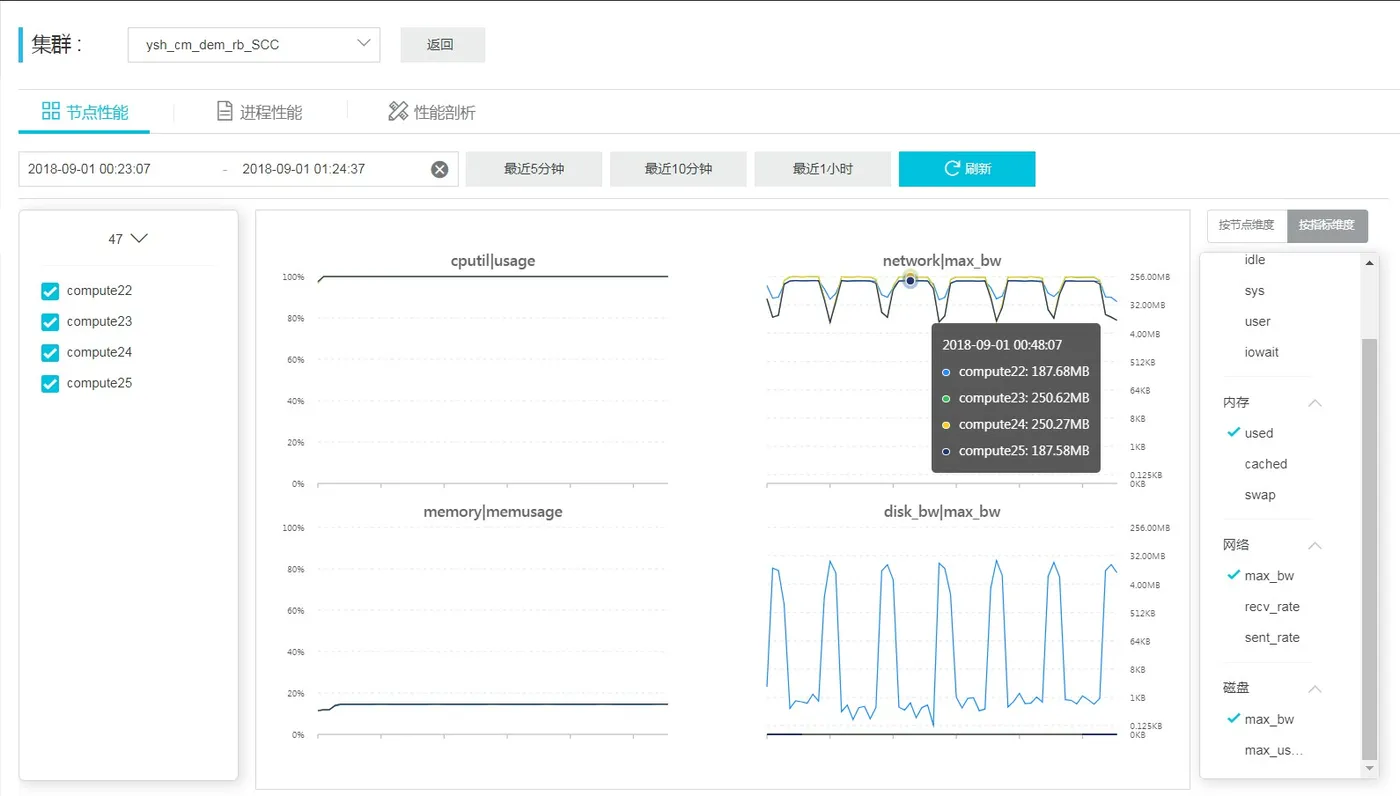Select the user CPU metric
This screenshot has width=1400, height=796.
pyautogui.click(x=1257, y=322)
